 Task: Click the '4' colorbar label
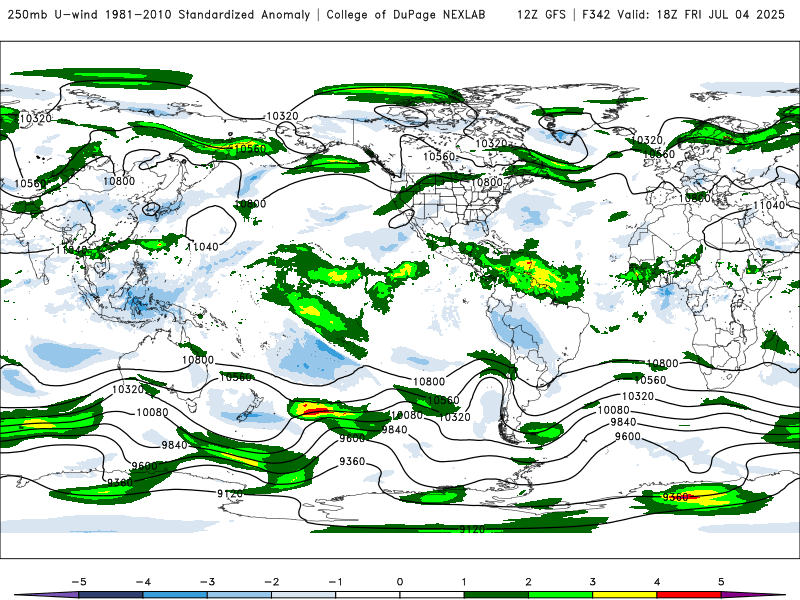pos(657,582)
